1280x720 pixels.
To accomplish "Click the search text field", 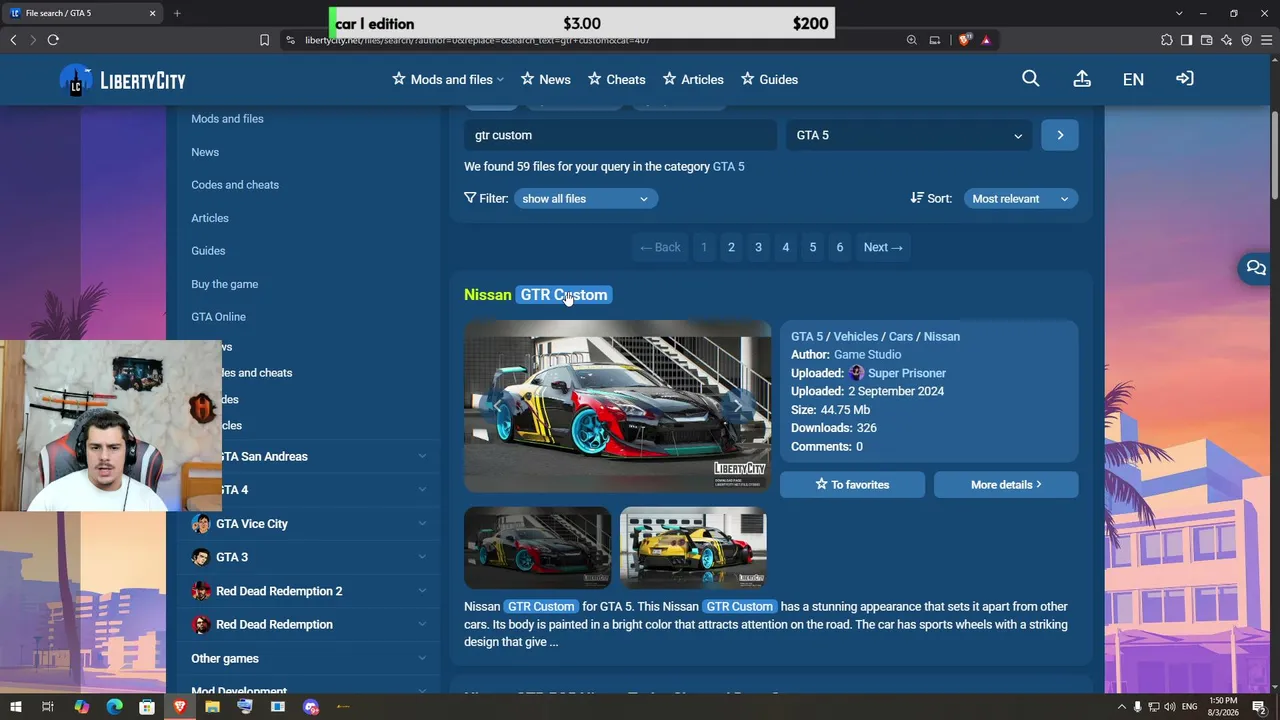I will (x=620, y=135).
